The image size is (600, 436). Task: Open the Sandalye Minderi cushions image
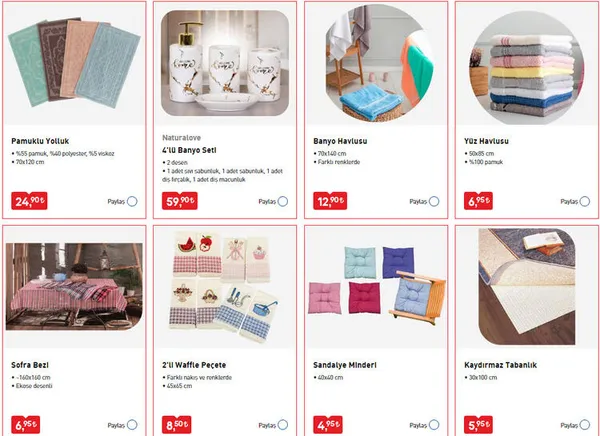tap(377, 286)
